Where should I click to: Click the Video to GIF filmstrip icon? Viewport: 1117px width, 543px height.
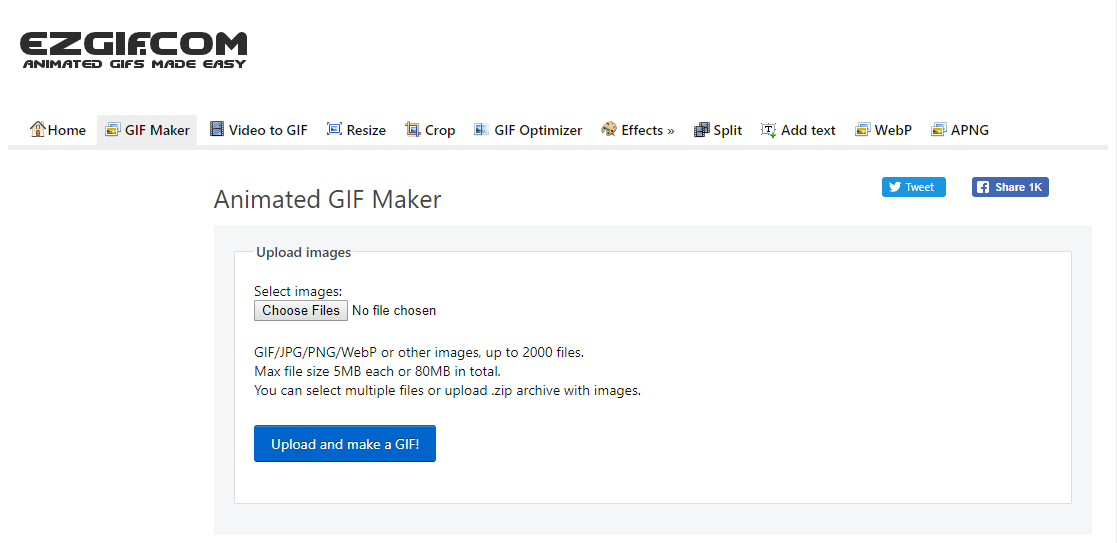217,129
